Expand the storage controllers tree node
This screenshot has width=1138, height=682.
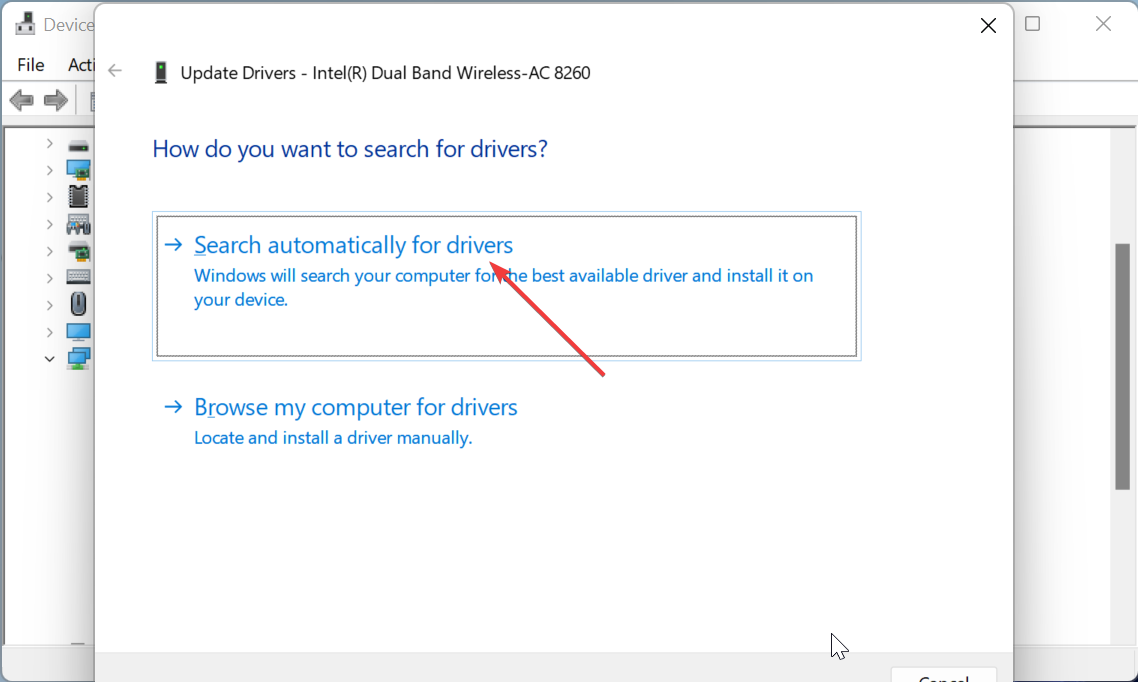point(49,251)
